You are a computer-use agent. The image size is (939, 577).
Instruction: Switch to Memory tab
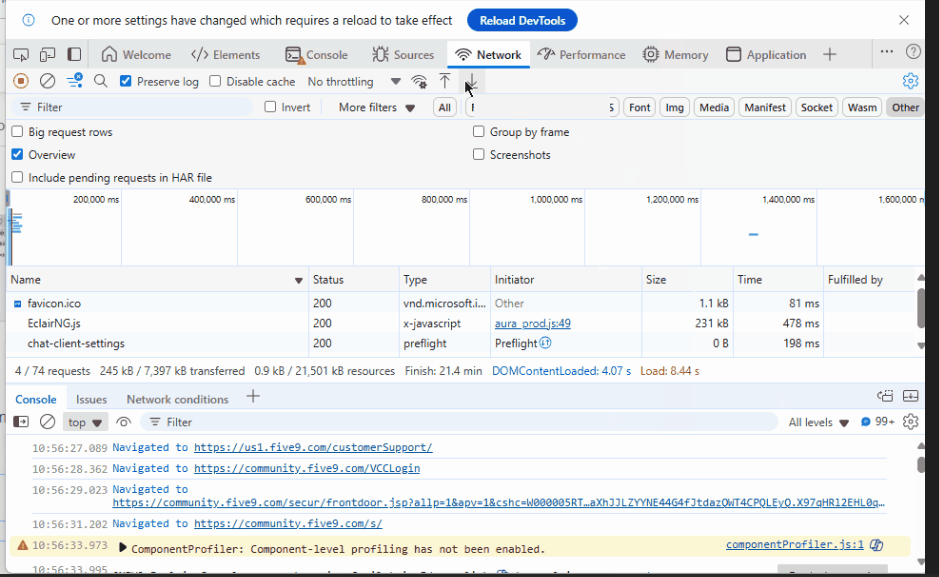pos(676,54)
